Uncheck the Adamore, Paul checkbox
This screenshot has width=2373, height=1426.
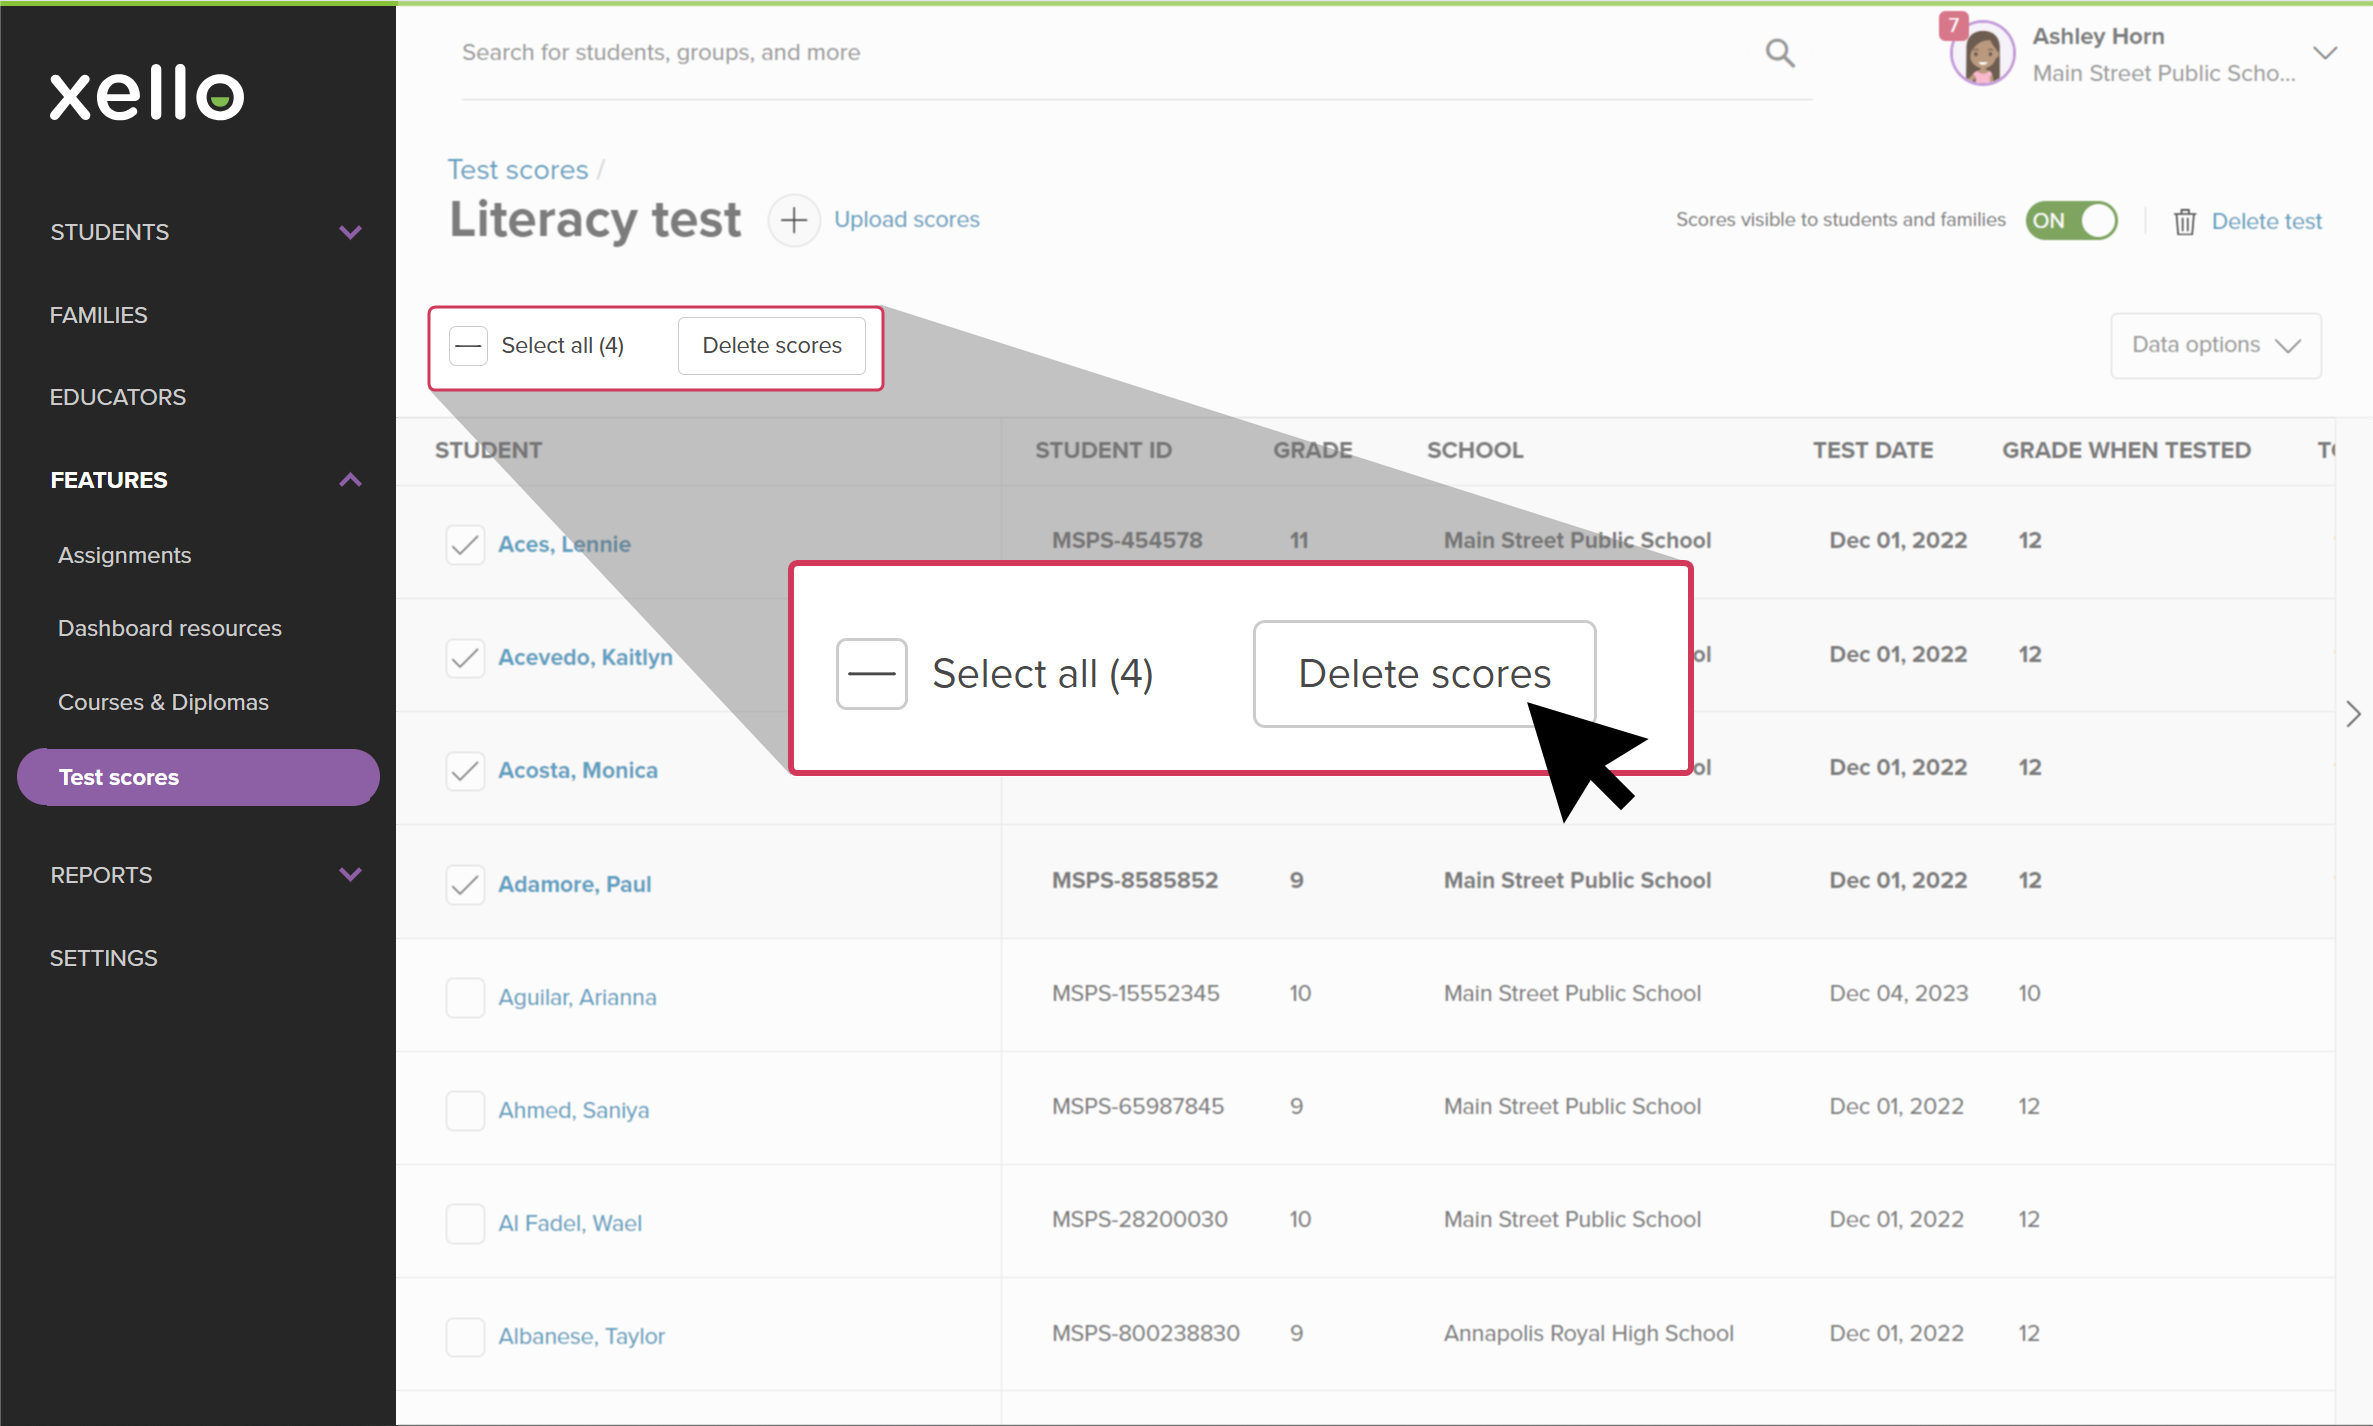(465, 884)
